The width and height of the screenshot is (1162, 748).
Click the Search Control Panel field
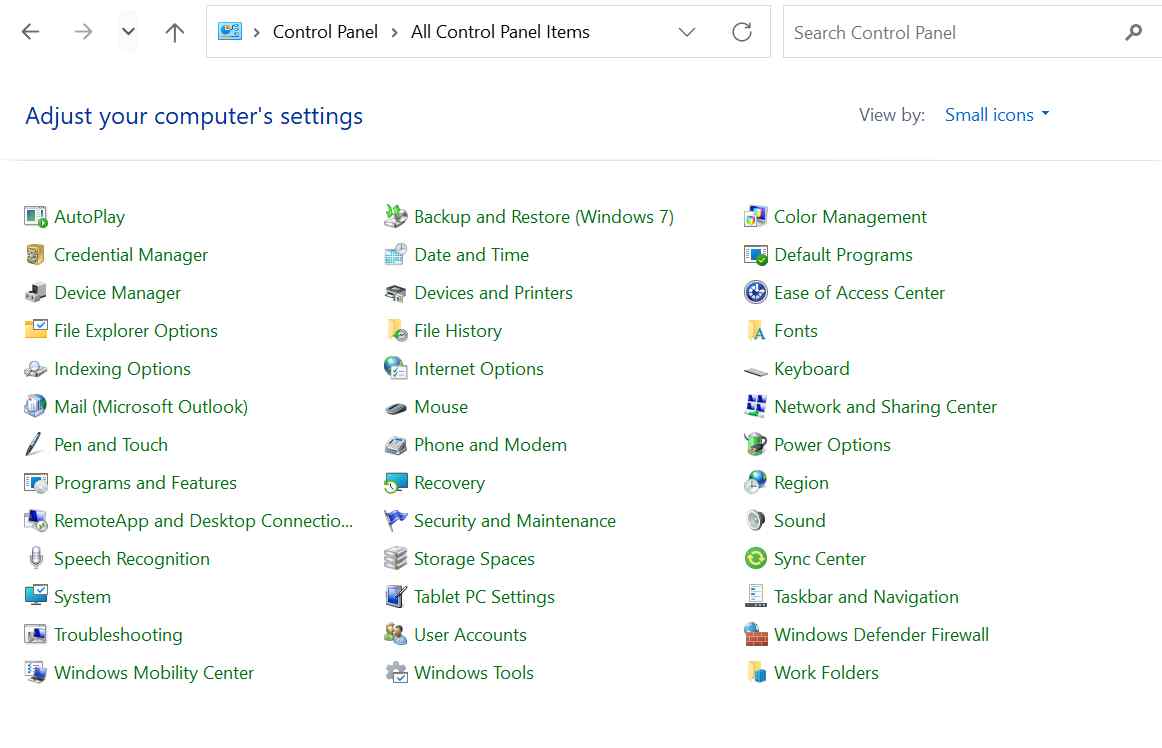(x=950, y=32)
